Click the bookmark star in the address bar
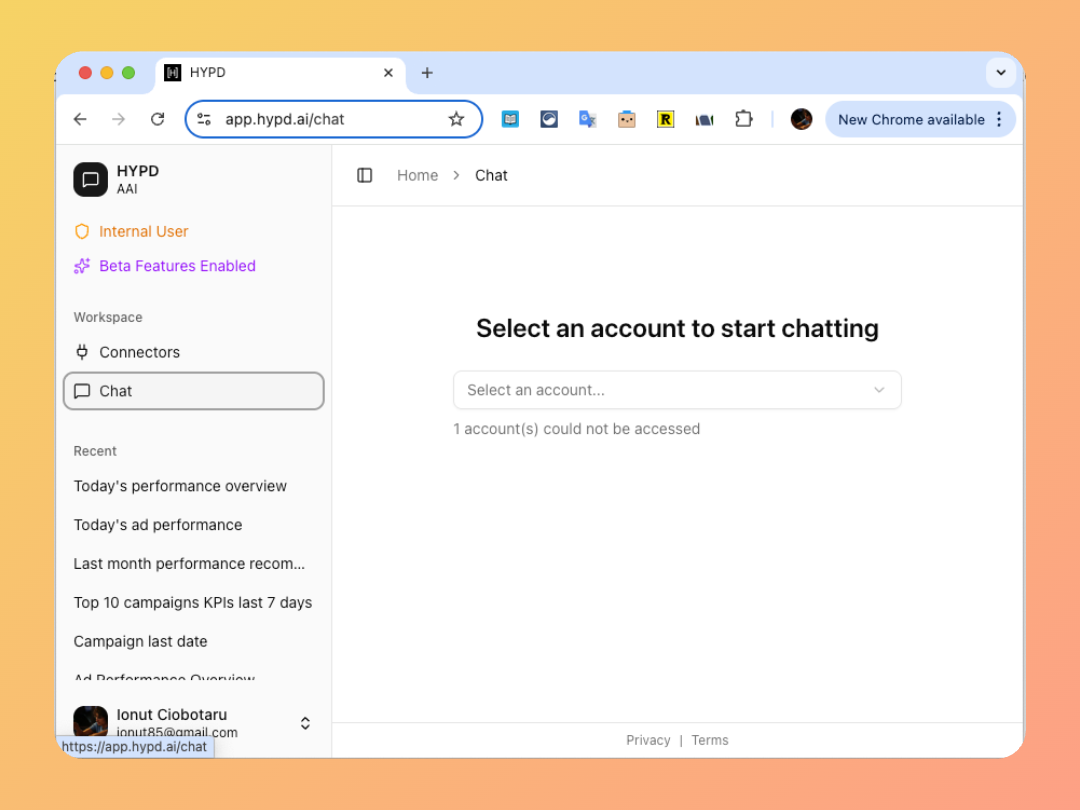 (457, 118)
